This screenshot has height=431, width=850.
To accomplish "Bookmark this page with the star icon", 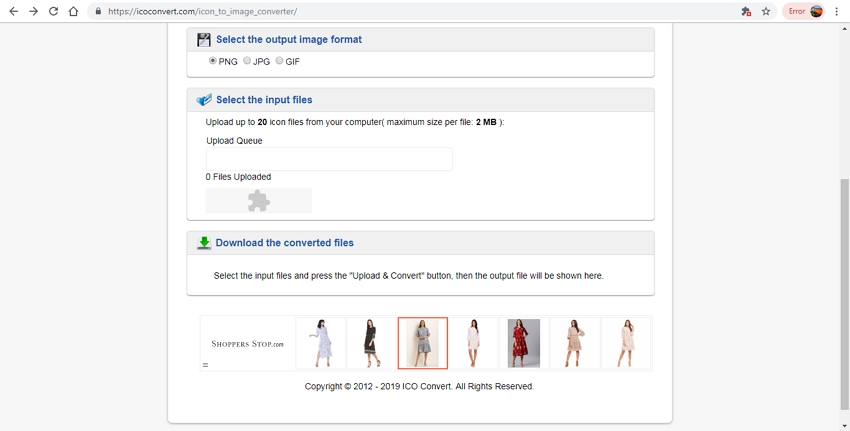I will tap(766, 11).
